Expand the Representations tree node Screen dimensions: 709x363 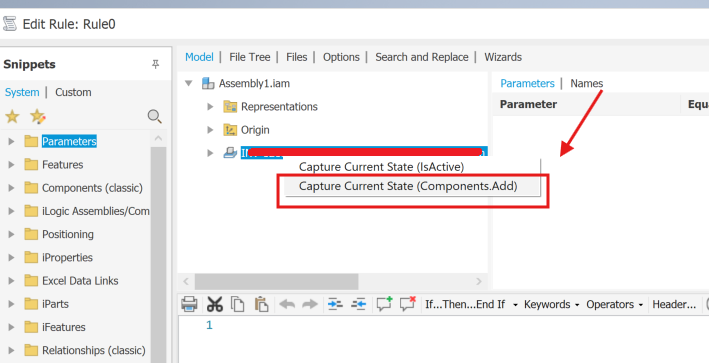click(x=210, y=107)
